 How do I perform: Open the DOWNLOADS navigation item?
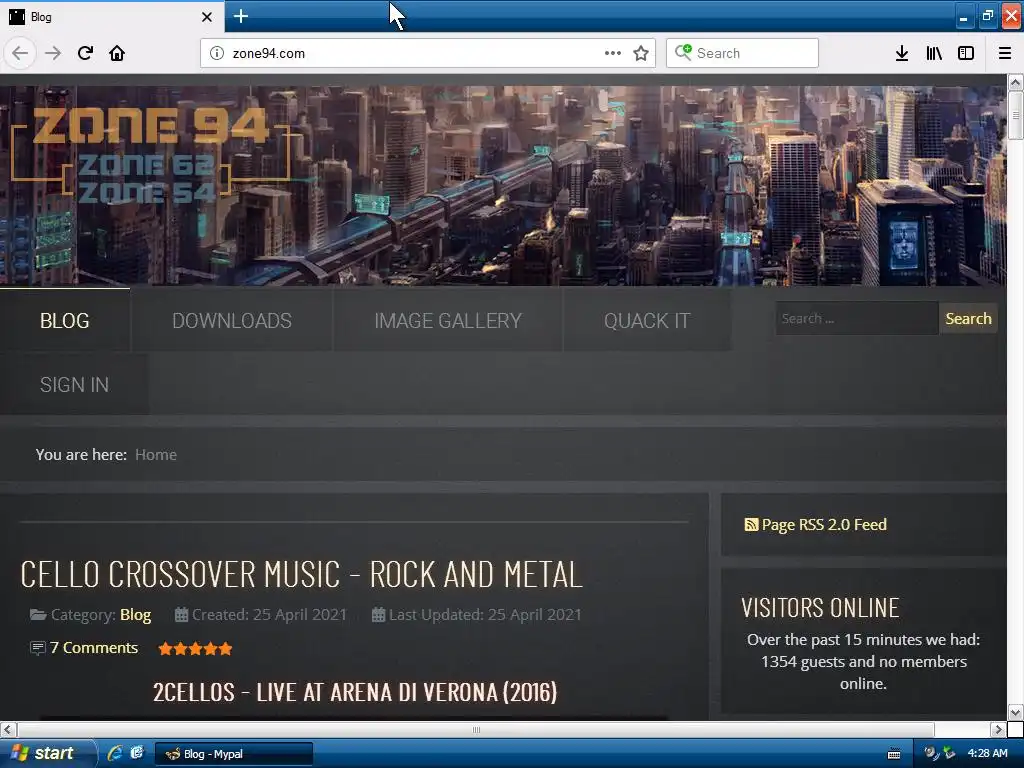click(232, 321)
